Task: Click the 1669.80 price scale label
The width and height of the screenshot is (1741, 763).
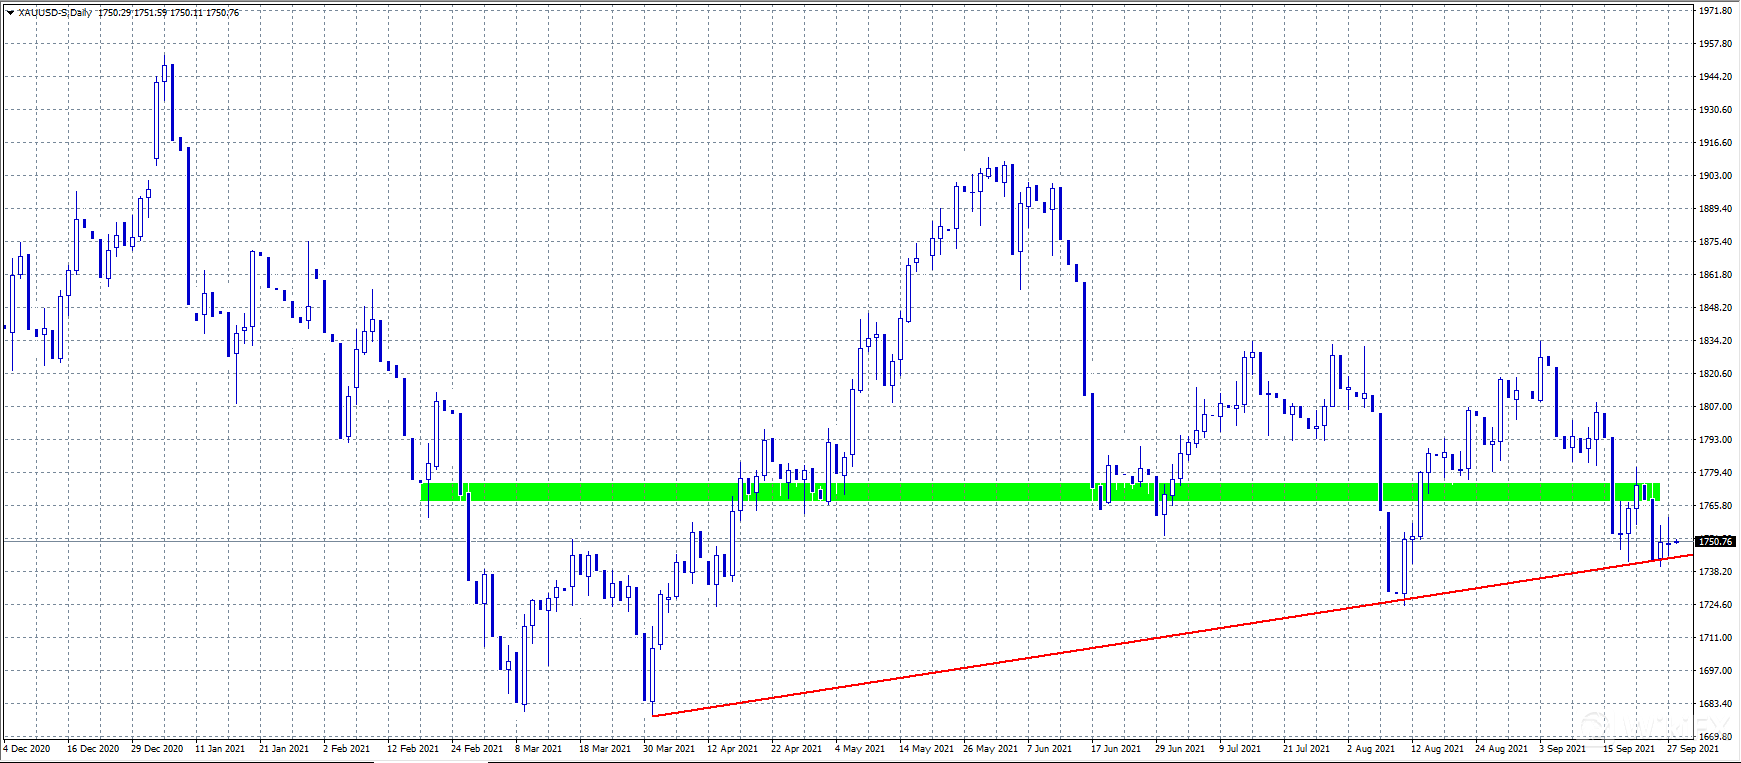Action: click(x=1716, y=736)
